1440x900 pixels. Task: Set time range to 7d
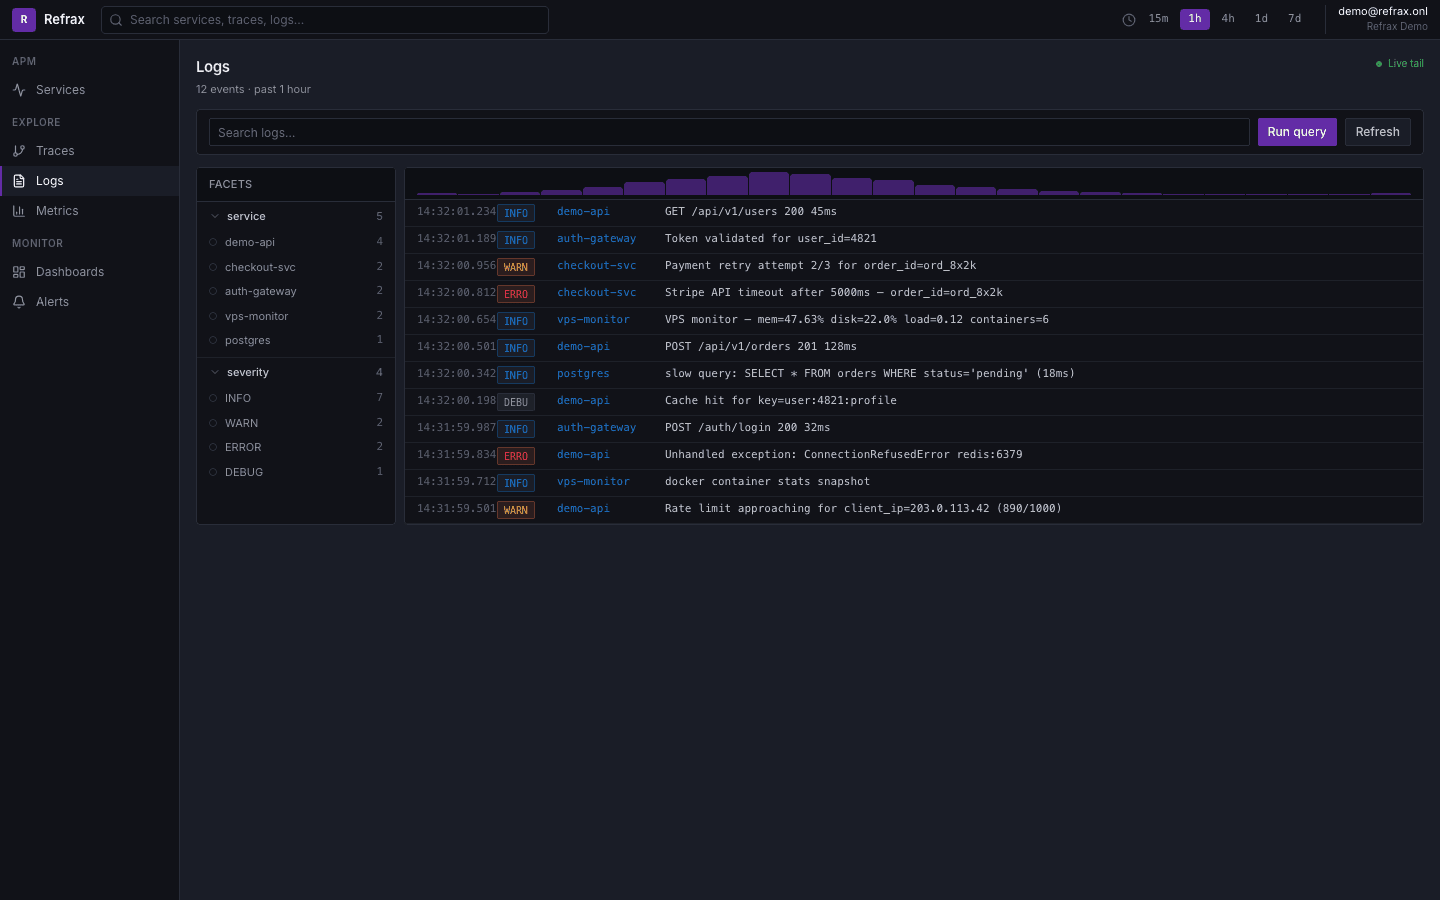1295,19
